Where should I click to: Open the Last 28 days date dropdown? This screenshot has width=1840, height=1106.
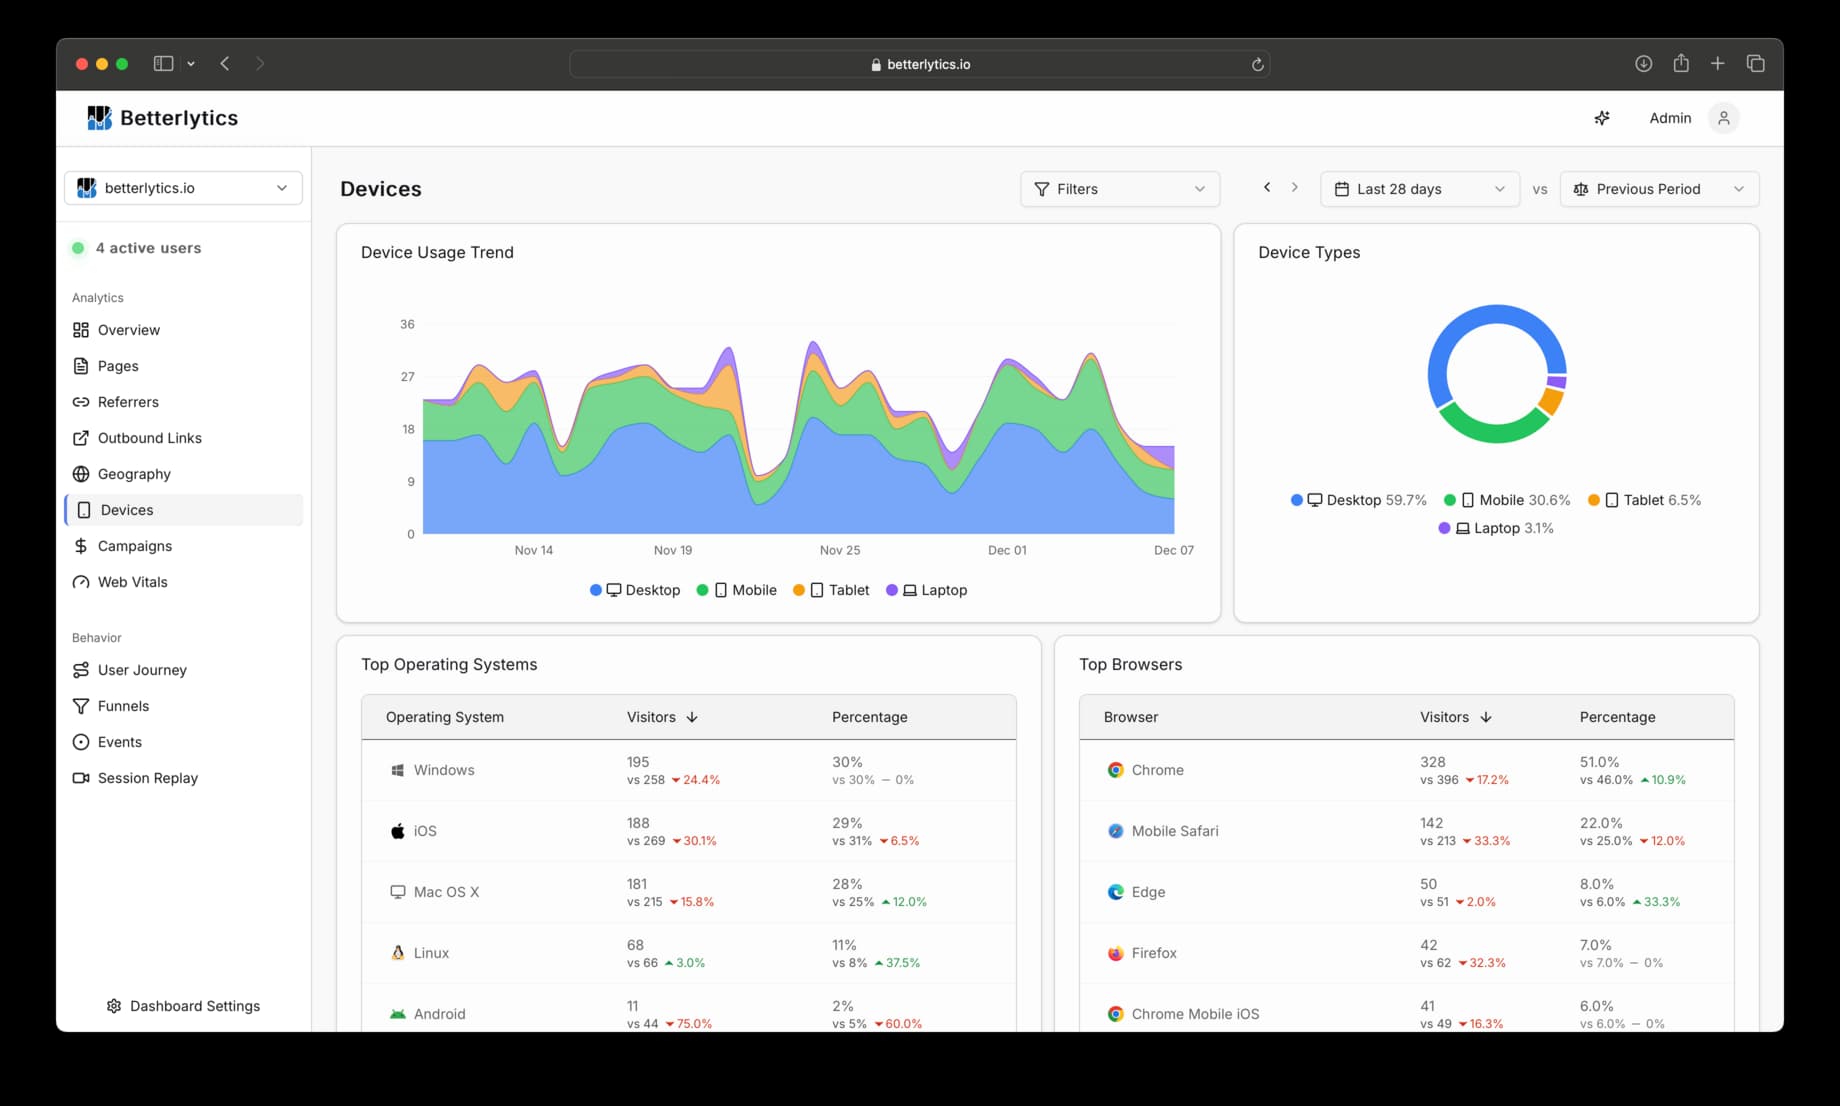[x=1419, y=189]
